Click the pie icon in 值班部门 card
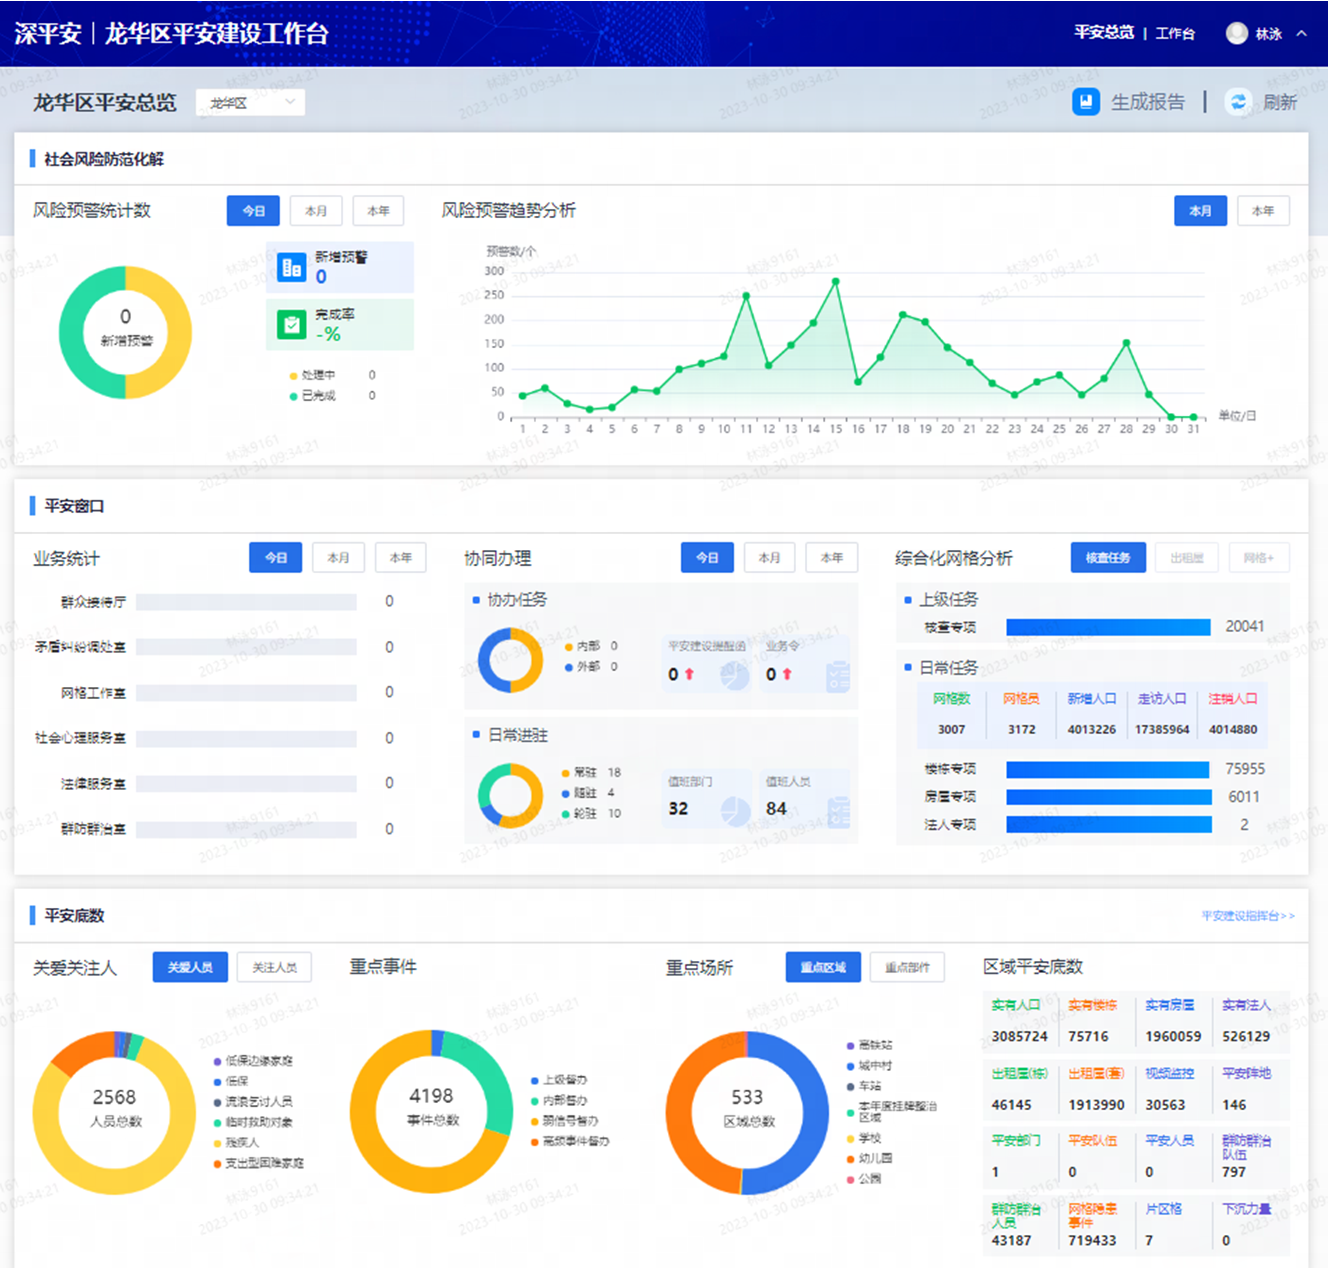The width and height of the screenshot is (1329, 1268). click(735, 810)
